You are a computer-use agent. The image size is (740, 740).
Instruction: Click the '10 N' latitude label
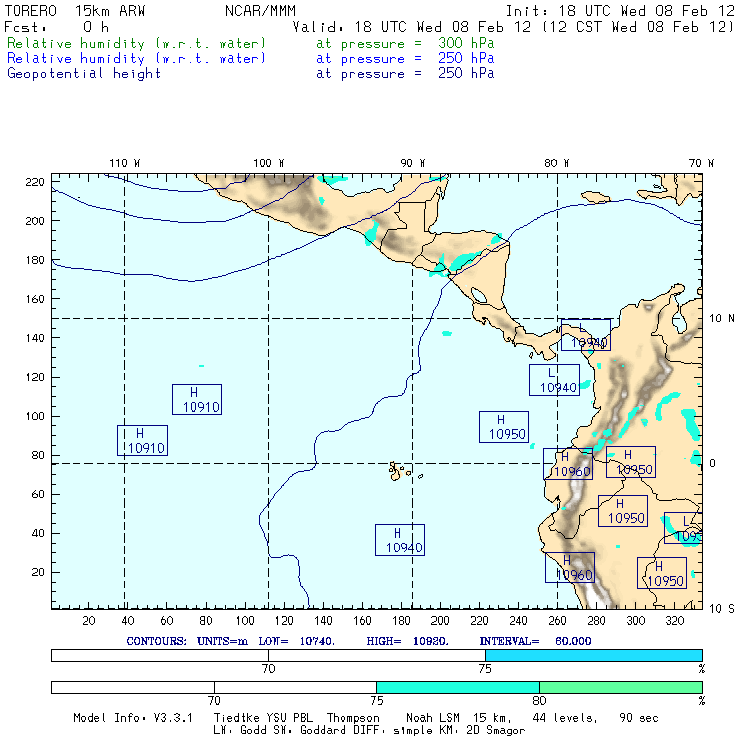722,319
